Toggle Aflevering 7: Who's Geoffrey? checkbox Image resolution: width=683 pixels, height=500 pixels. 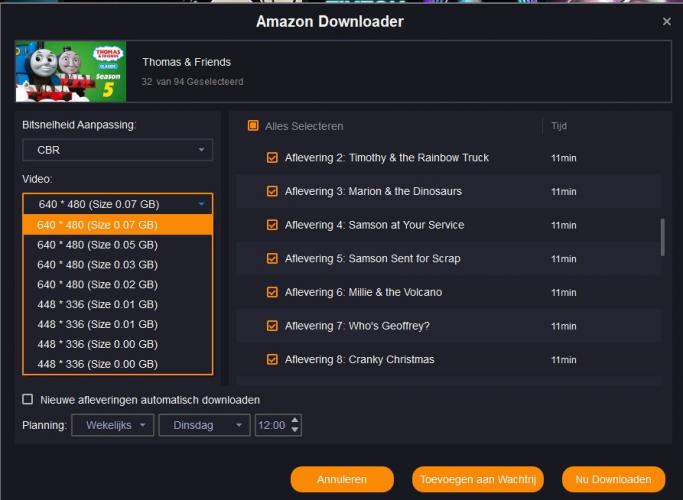click(x=272, y=326)
